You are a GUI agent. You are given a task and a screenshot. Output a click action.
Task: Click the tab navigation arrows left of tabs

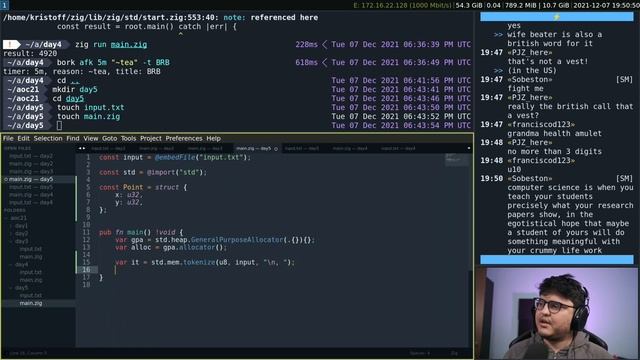point(82,149)
